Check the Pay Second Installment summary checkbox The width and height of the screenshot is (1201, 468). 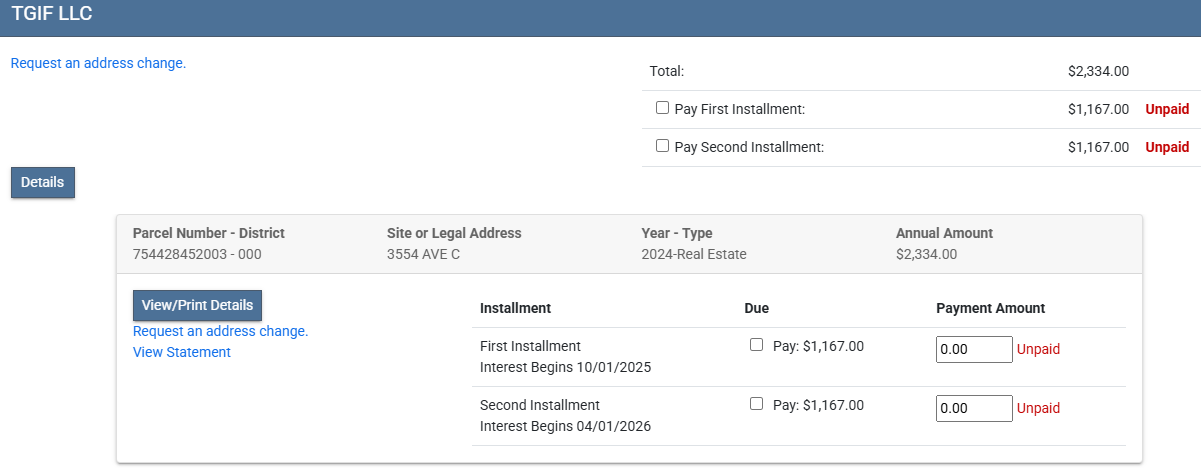(662, 146)
